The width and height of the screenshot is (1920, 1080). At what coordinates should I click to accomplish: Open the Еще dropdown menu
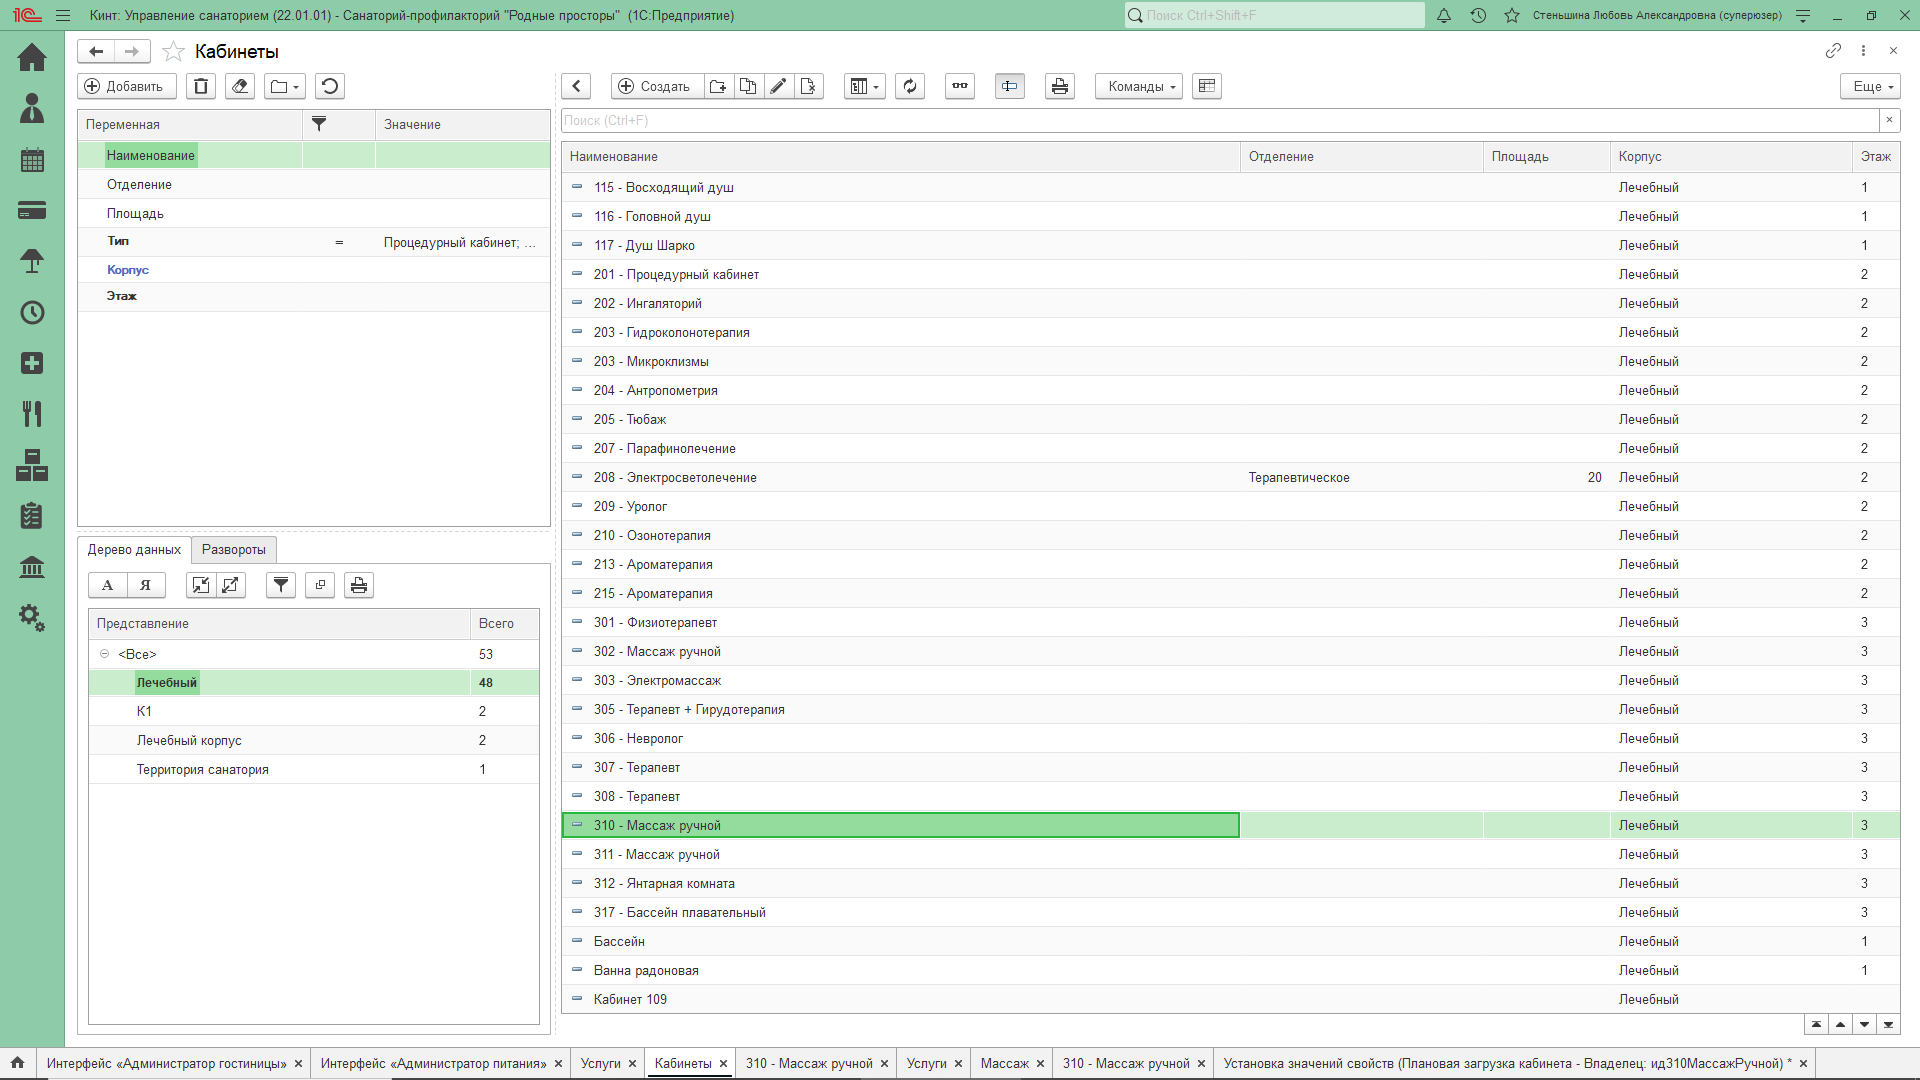coord(1869,86)
